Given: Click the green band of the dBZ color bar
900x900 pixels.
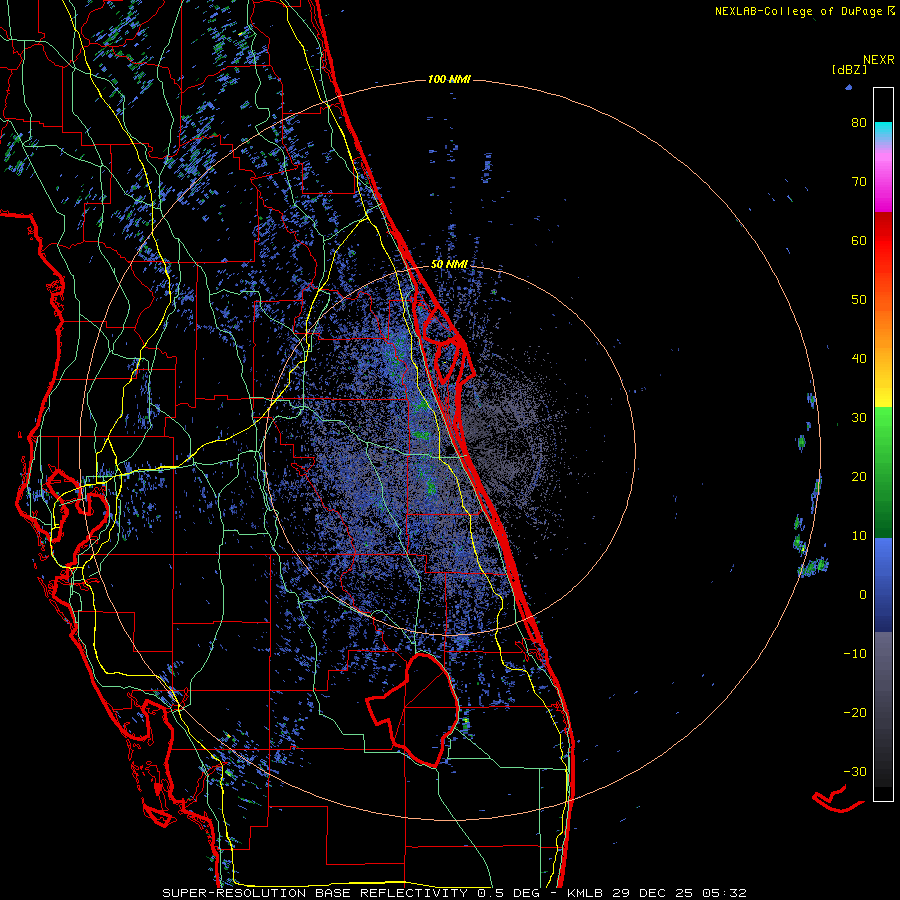Looking at the screenshot, I should 883,472.
